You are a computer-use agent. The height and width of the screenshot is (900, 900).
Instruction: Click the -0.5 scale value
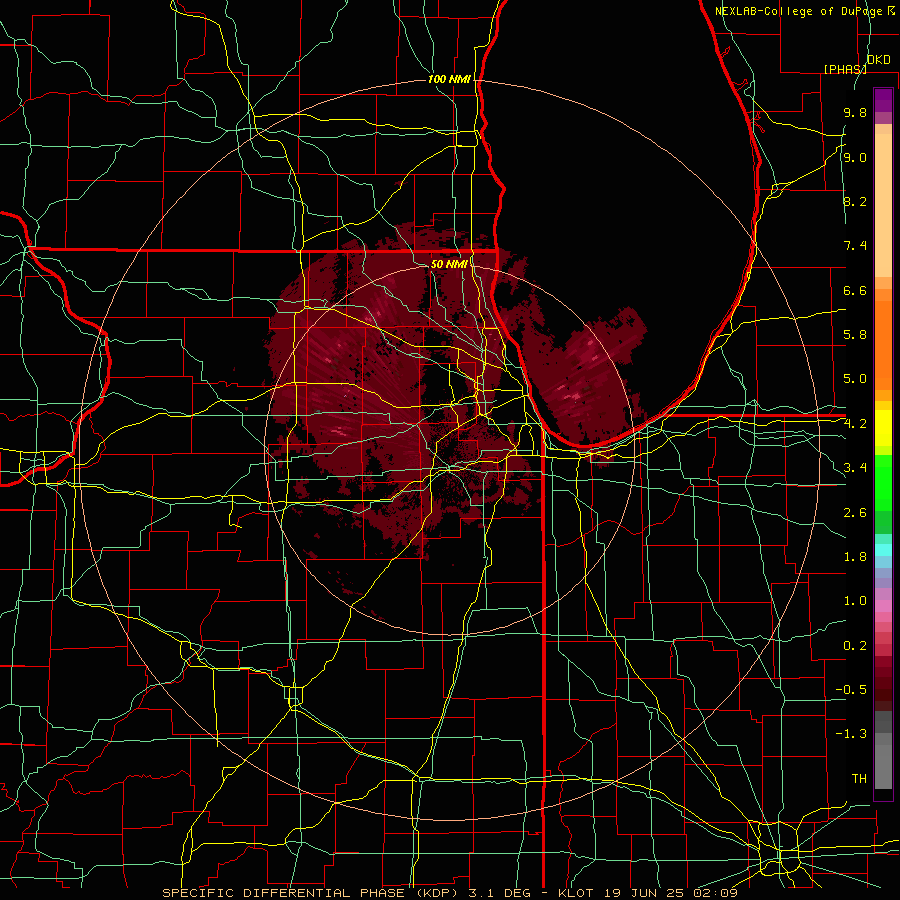click(x=851, y=690)
